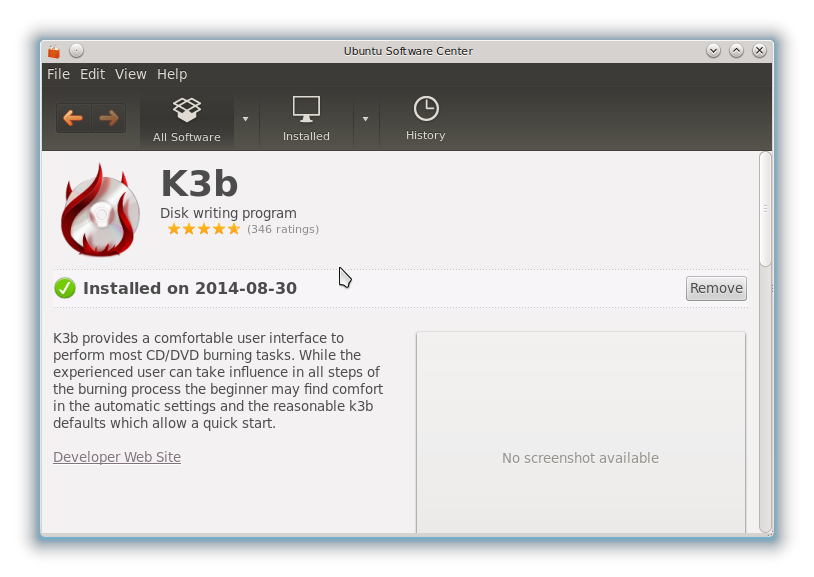The height and width of the screenshot is (577, 814).
Task: Show the Installed software list
Action: (306, 119)
